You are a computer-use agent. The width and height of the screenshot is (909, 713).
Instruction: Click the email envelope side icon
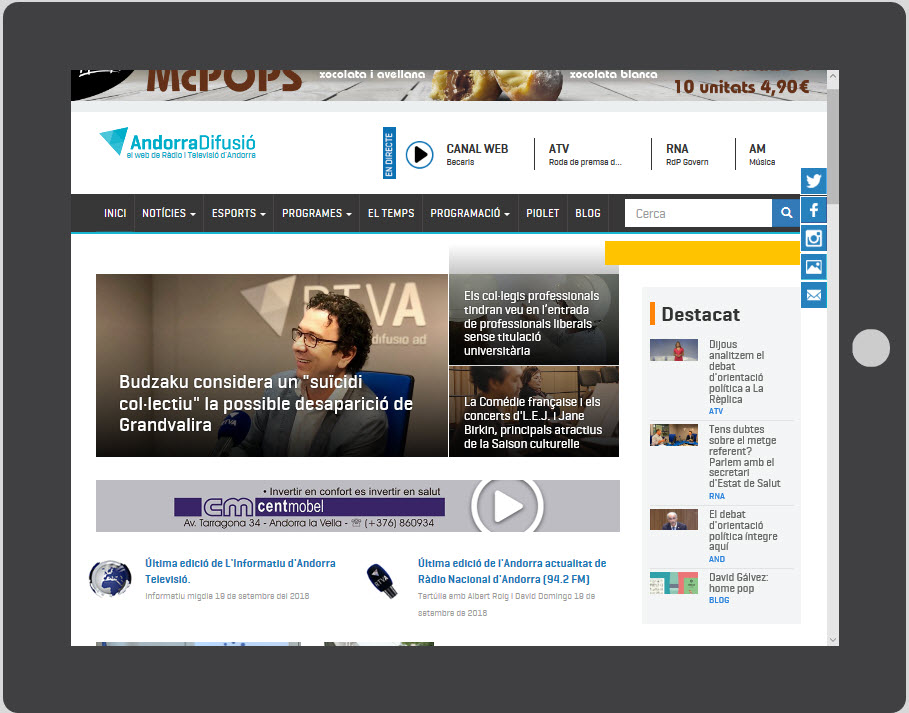pos(814,295)
